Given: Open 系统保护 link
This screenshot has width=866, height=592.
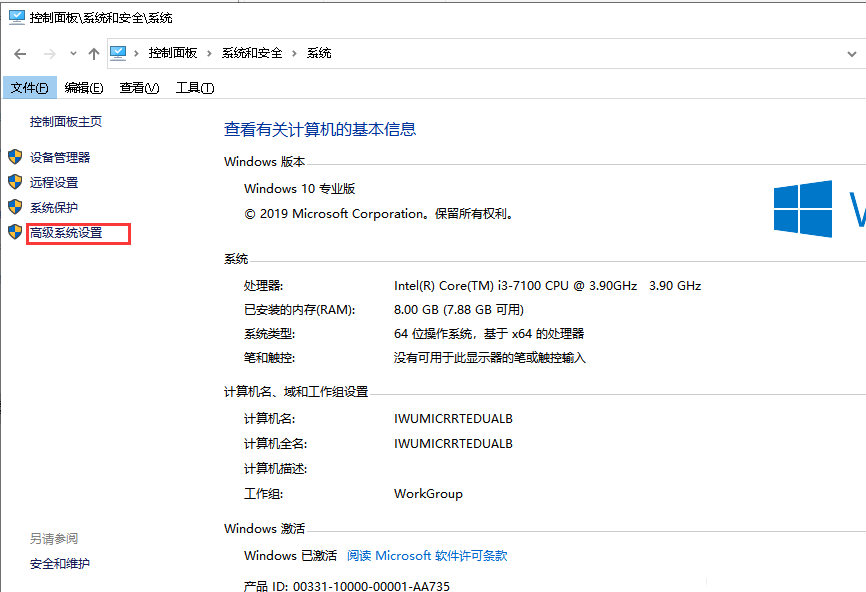Looking at the screenshot, I should point(54,208).
